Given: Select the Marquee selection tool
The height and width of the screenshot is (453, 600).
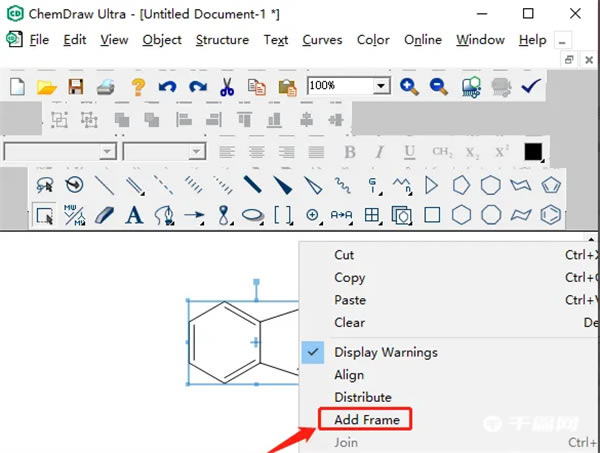Looking at the screenshot, I should point(44,215).
